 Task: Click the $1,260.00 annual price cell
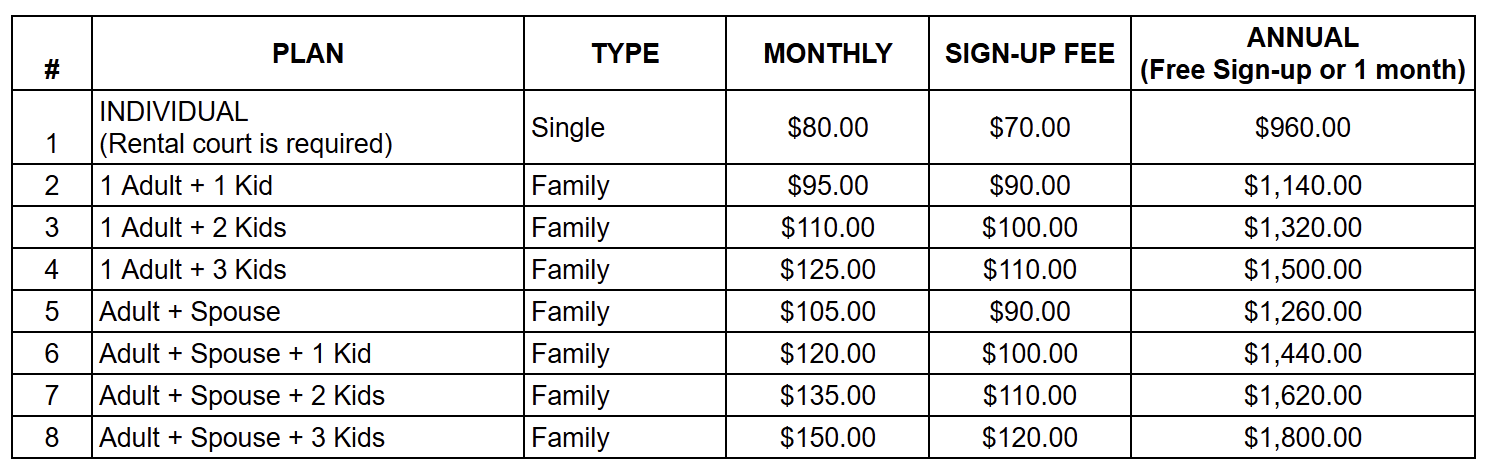pos(1302,312)
